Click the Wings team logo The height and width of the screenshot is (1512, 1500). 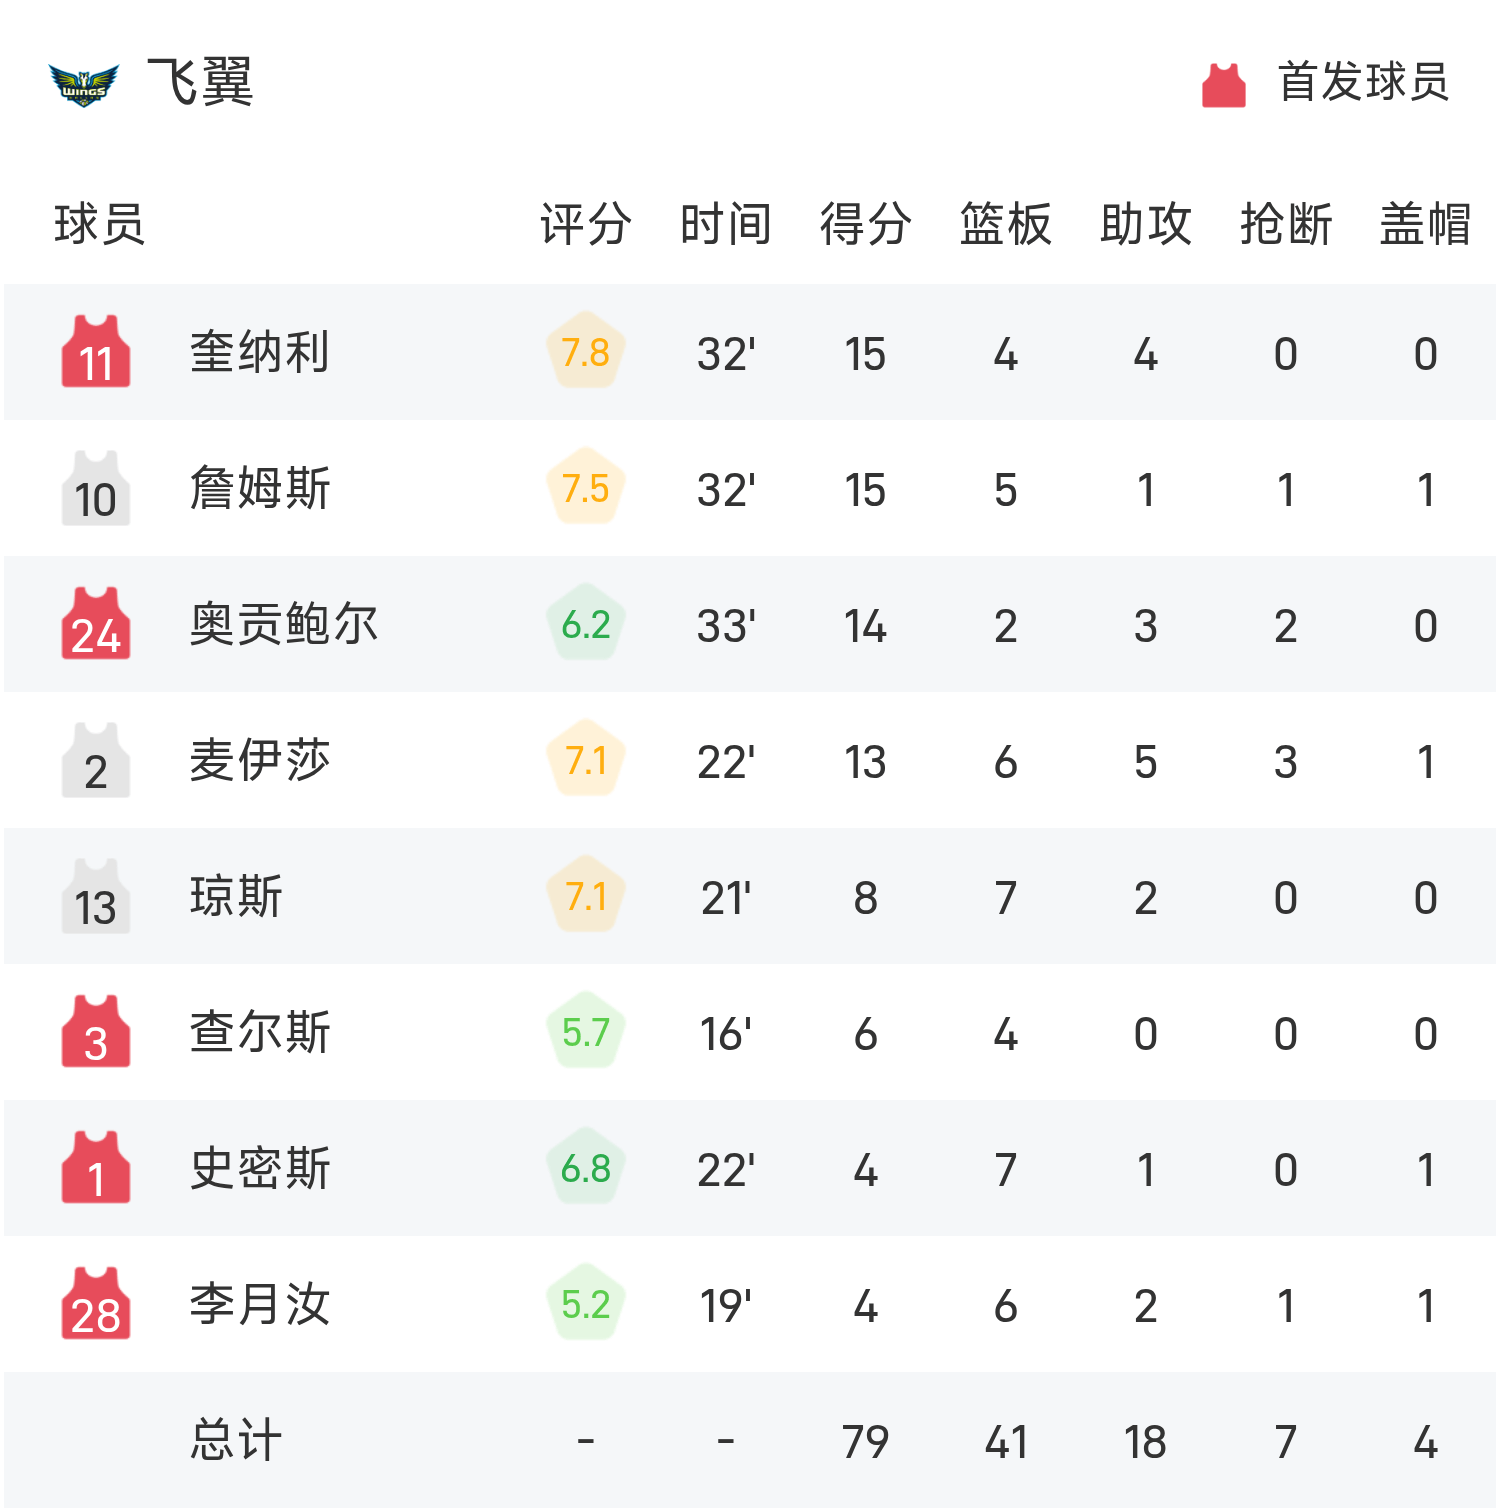click(84, 84)
